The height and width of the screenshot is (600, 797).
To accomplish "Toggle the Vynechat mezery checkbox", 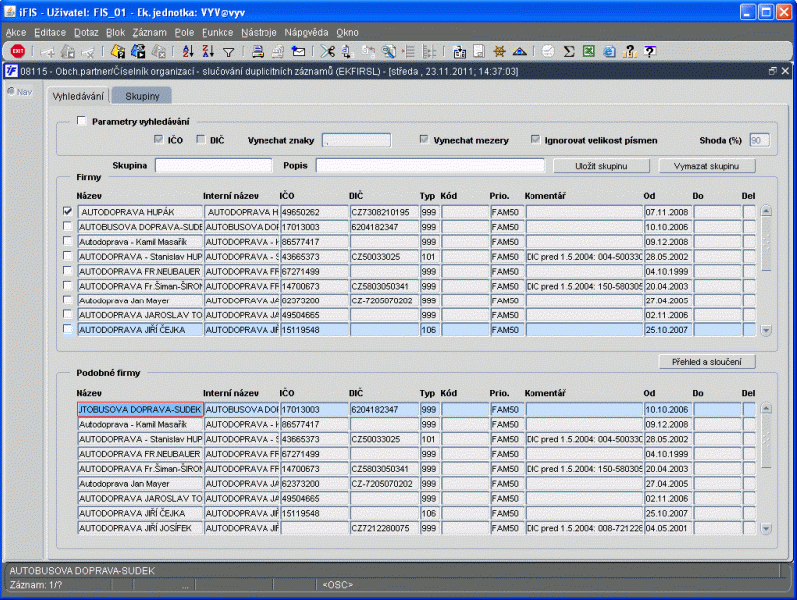I will tap(424, 139).
